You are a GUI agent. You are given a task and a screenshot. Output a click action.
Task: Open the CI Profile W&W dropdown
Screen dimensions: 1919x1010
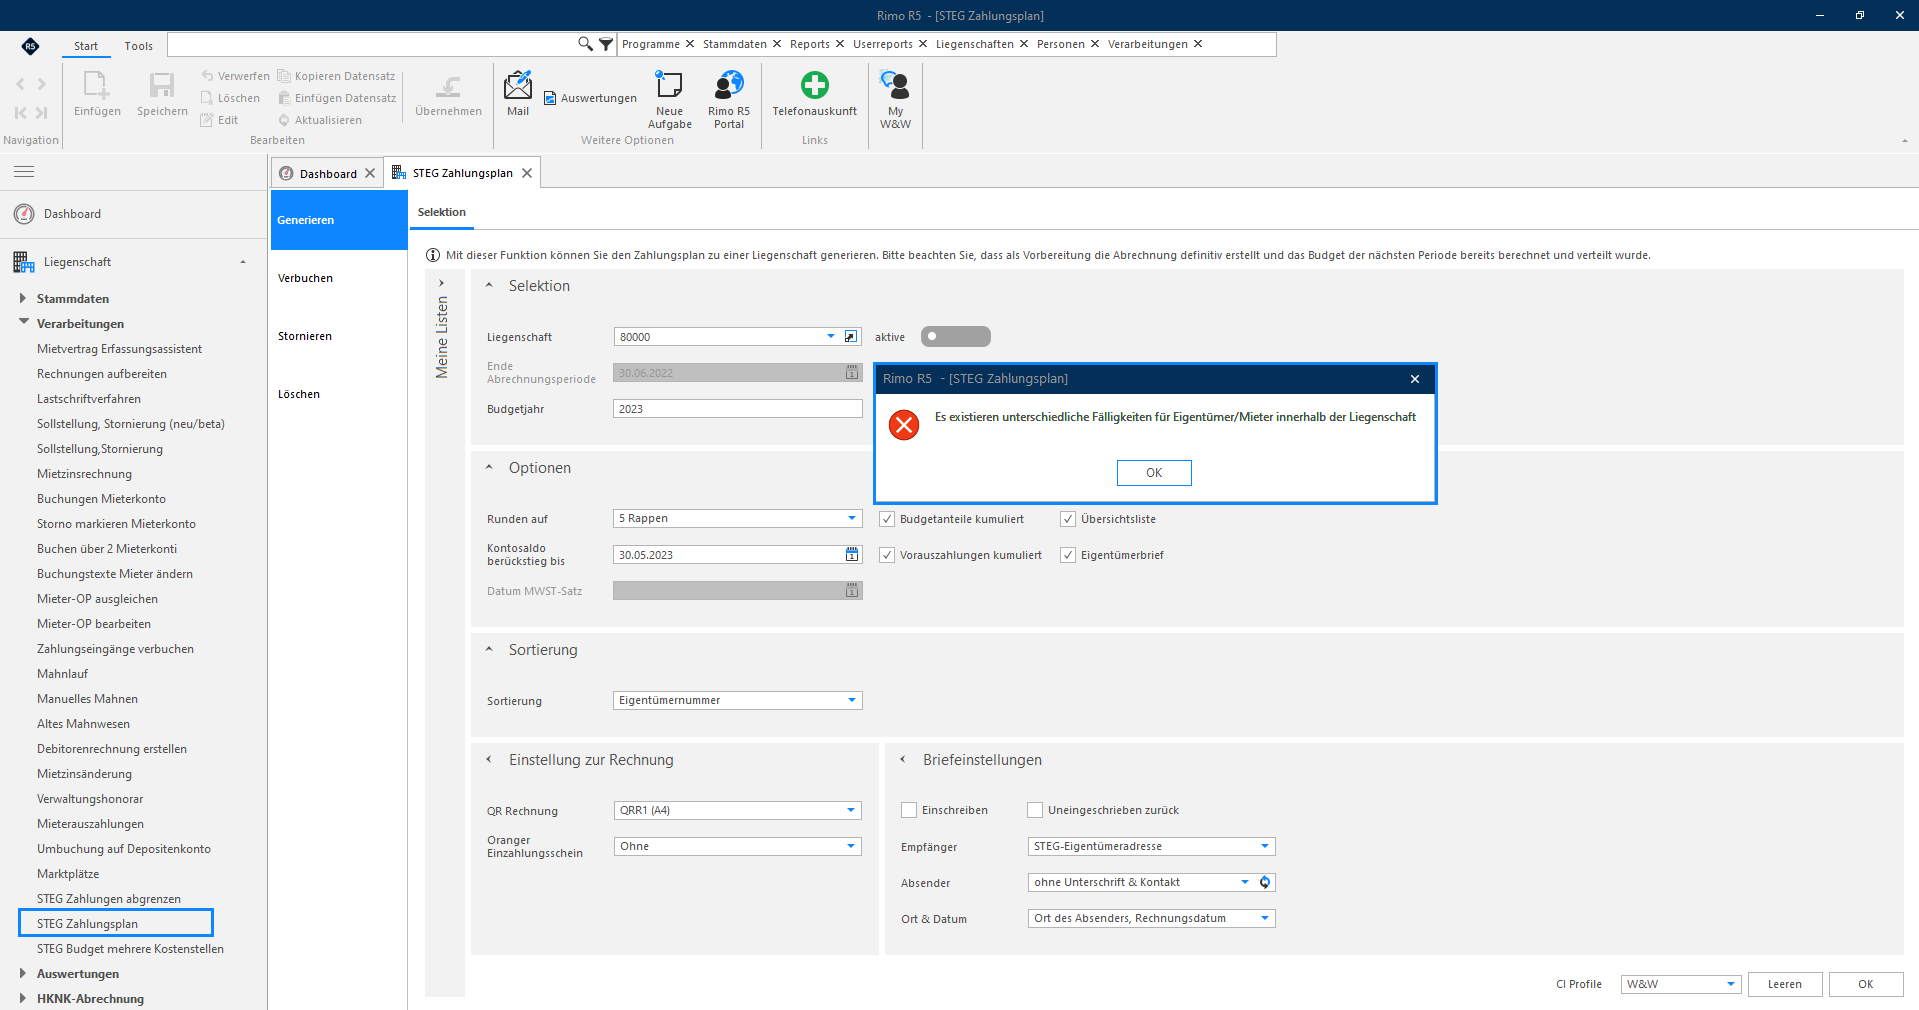coord(1730,984)
